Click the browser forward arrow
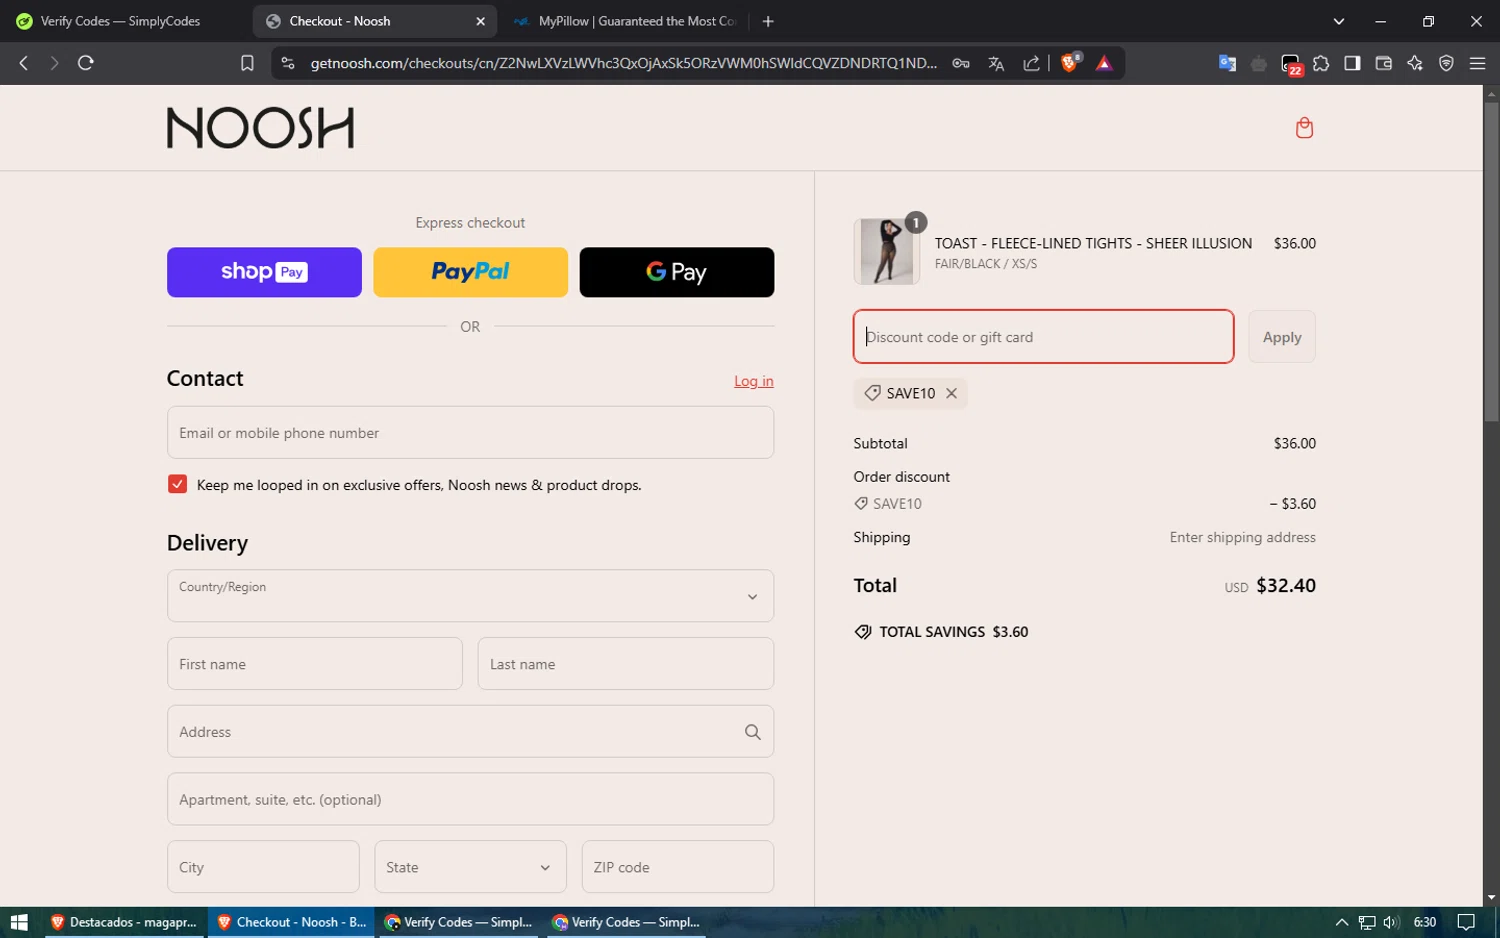The height and width of the screenshot is (938, 1500). point(54,63)
